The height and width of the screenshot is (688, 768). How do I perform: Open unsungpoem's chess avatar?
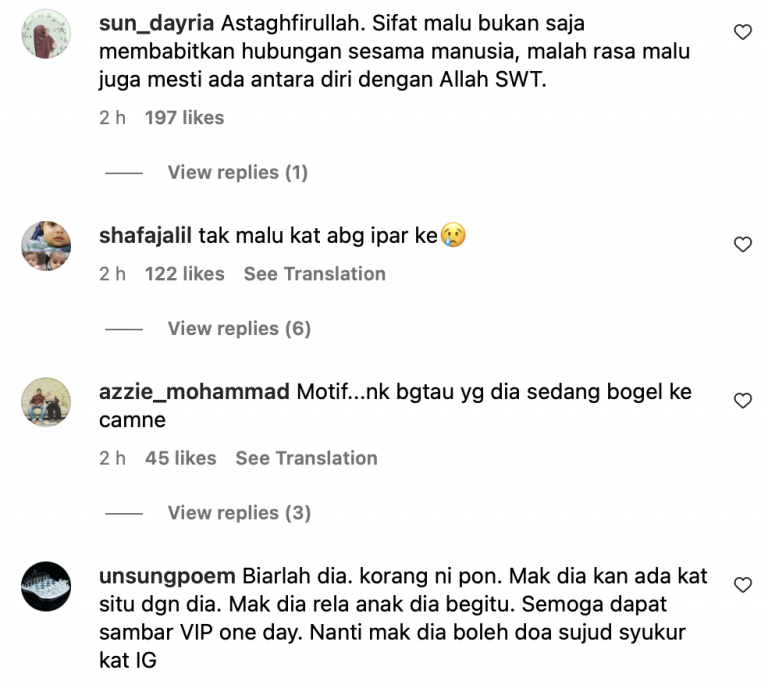[x=46, y=586]
